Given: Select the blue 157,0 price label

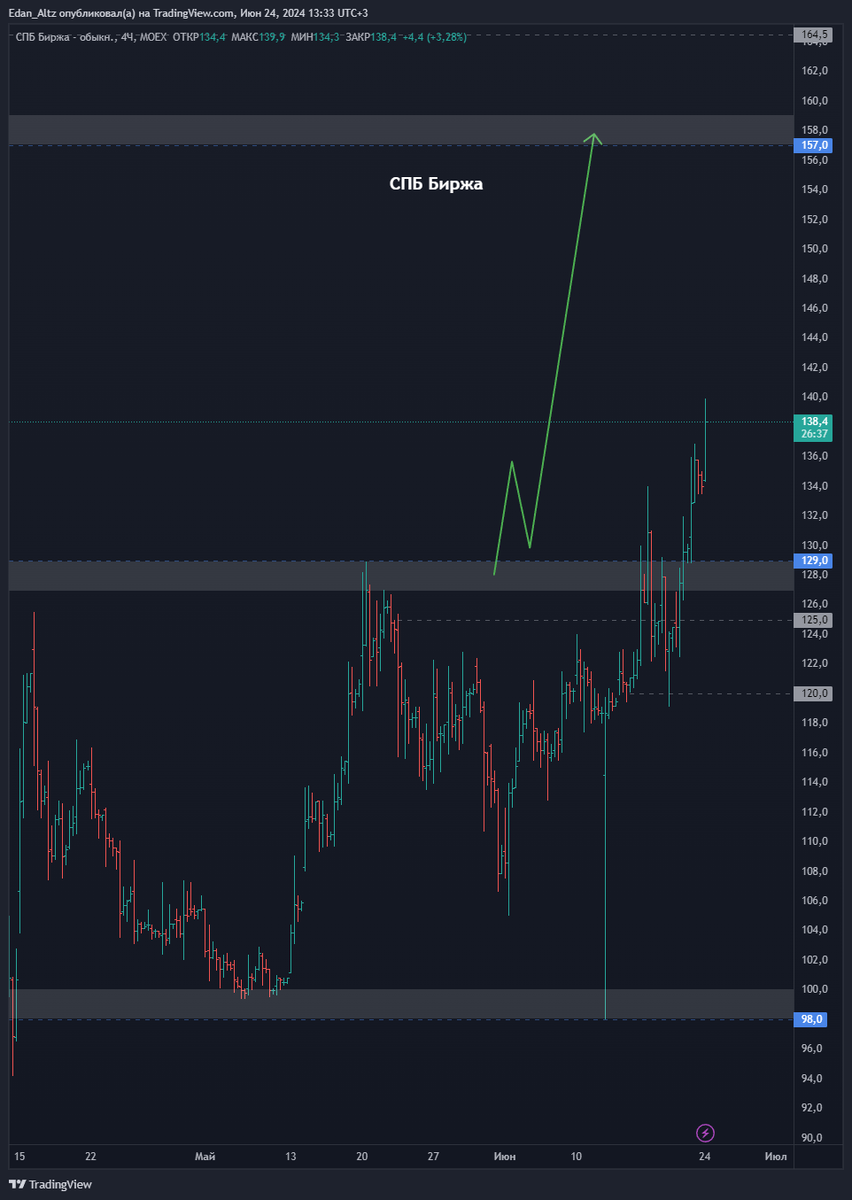Looking at the screenshot, I should (811, 145).
